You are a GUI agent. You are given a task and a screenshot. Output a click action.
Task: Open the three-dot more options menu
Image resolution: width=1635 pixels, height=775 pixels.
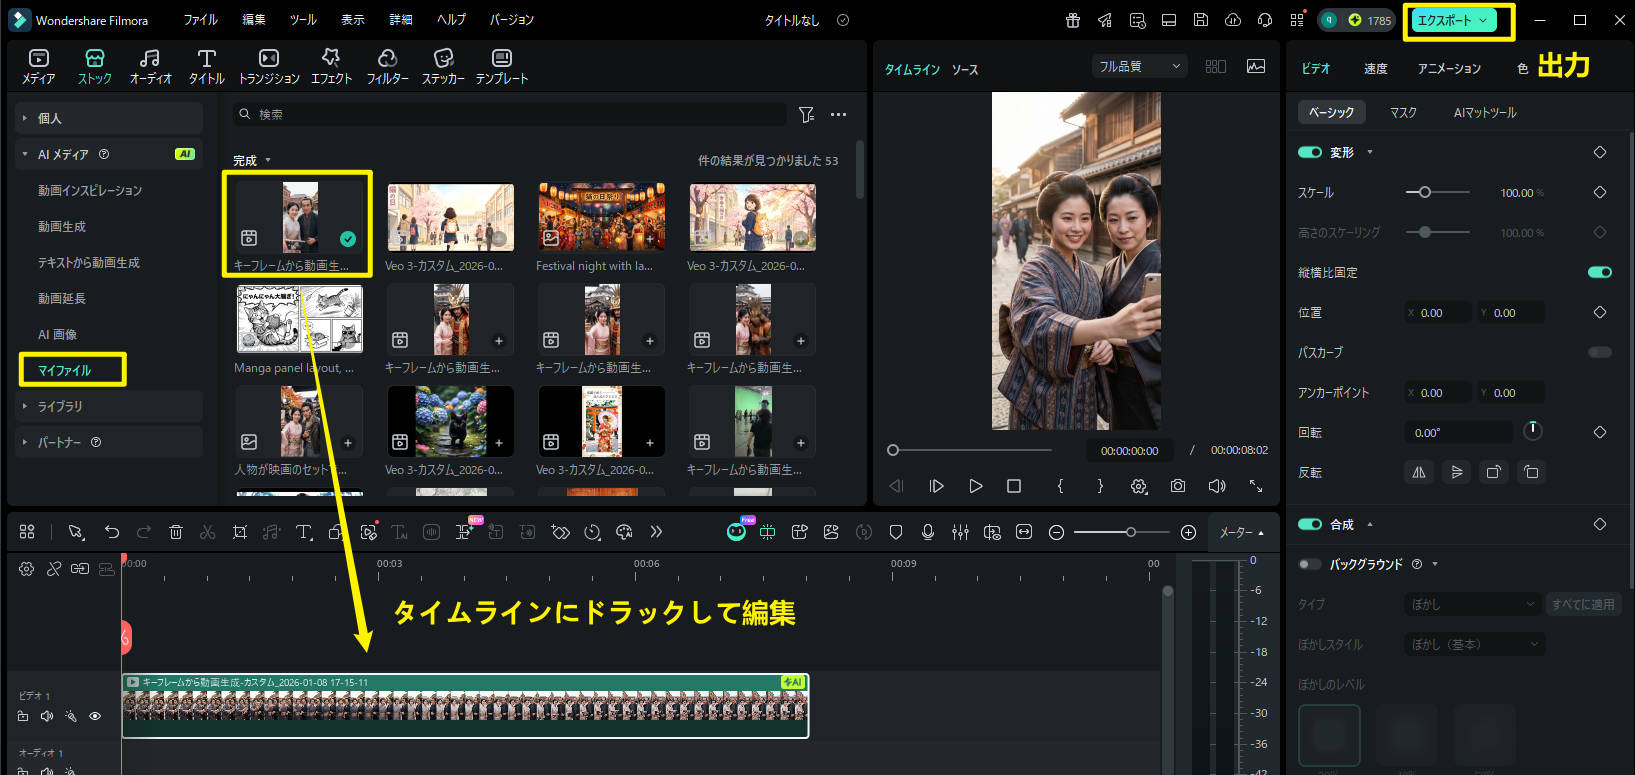click(838, 115)
